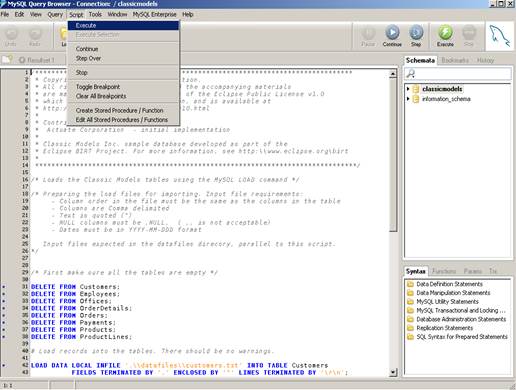Open the Tools menu
The width and height of the screenshot is (516, 390).
coord(95,14)
